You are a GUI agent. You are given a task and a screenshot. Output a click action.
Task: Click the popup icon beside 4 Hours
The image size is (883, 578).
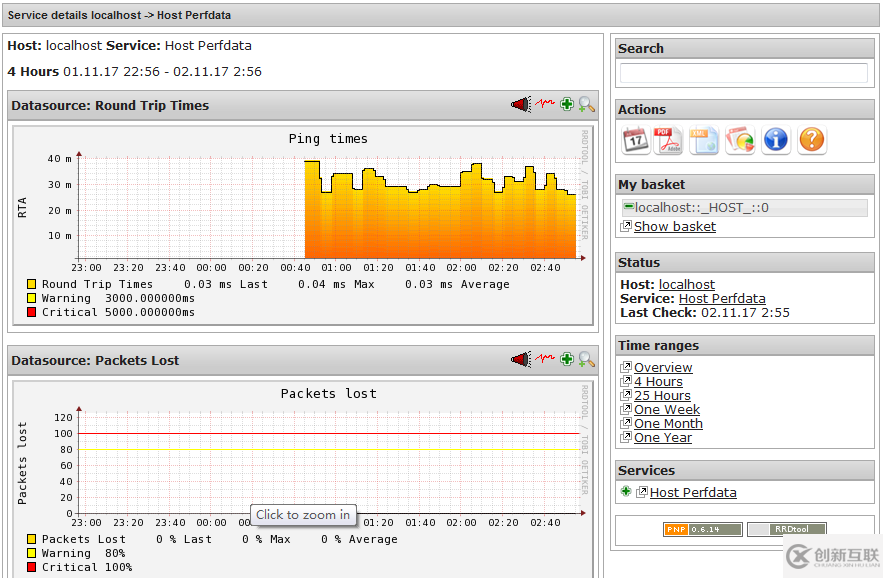tap(626, 381)
